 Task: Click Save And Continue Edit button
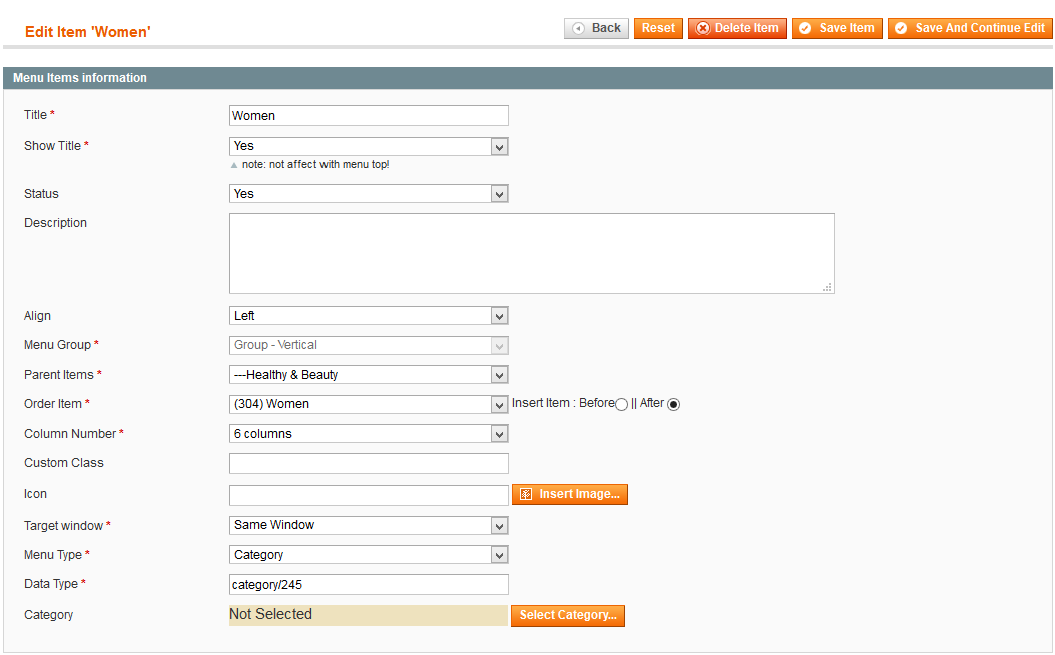tap(970, 28)
